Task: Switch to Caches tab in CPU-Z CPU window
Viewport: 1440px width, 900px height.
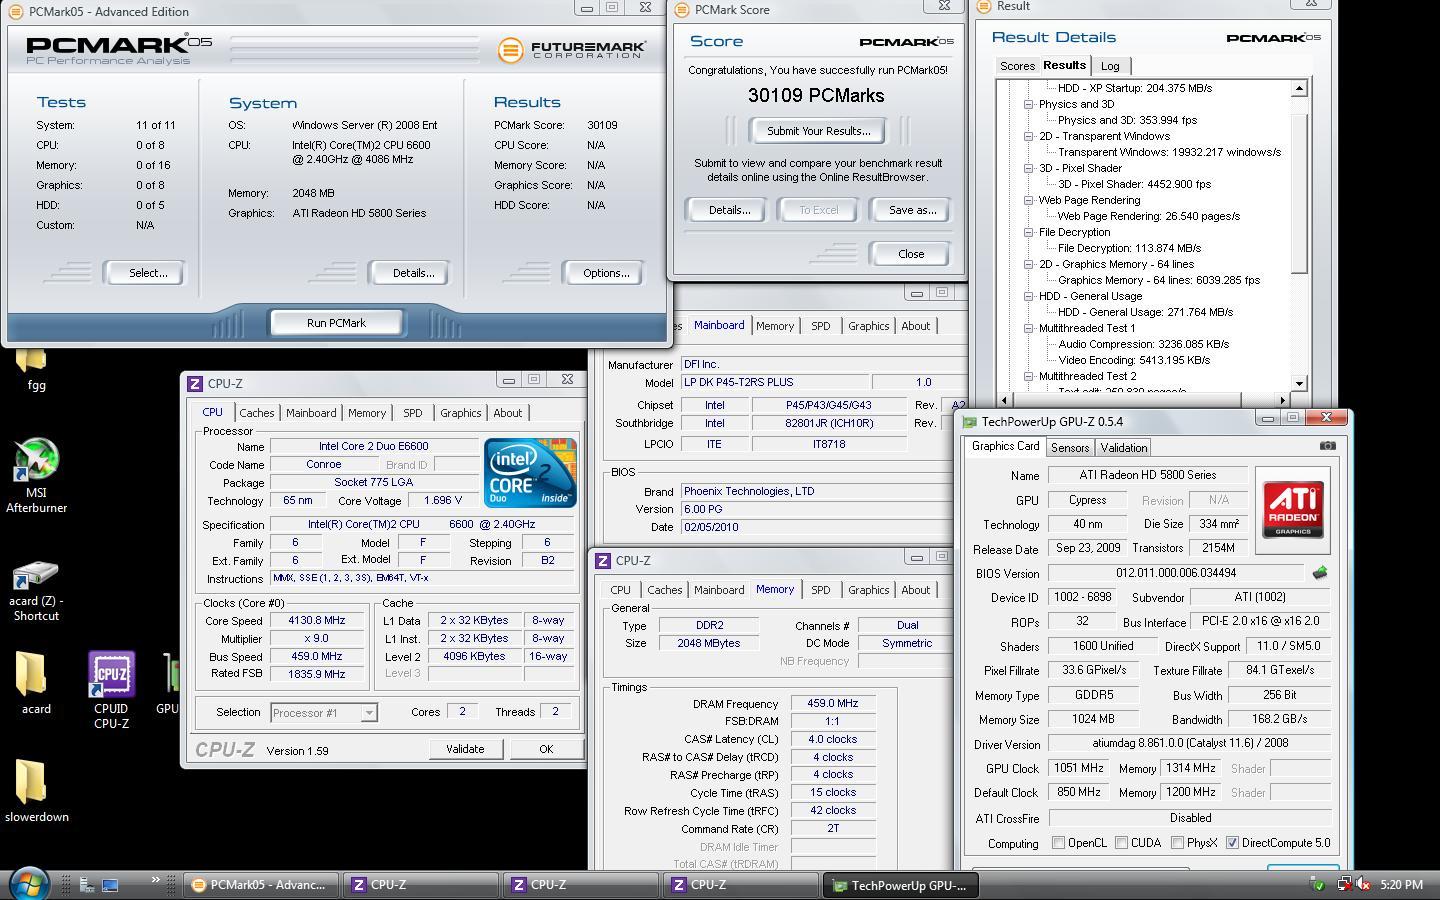Action: (x=256, y=413)
